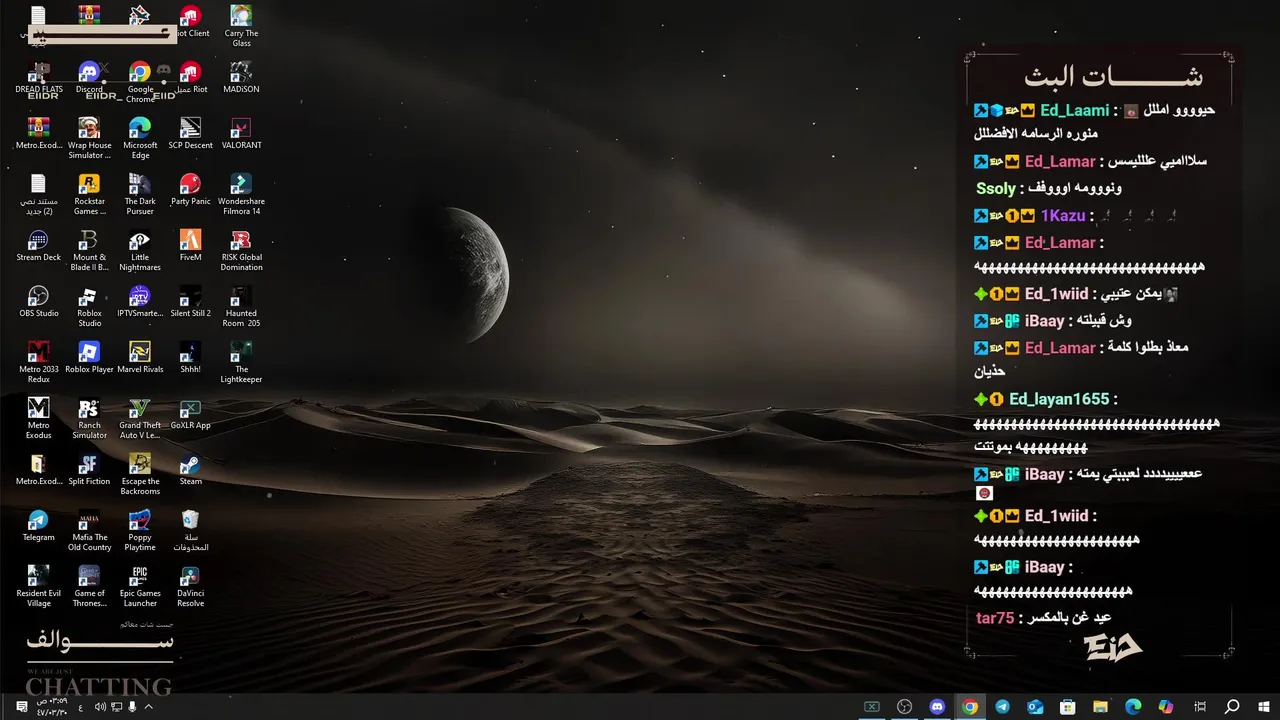Switch to Discord via taskbar icon
This screenshot has width=1280, height=720.
(x=937, y=707)
